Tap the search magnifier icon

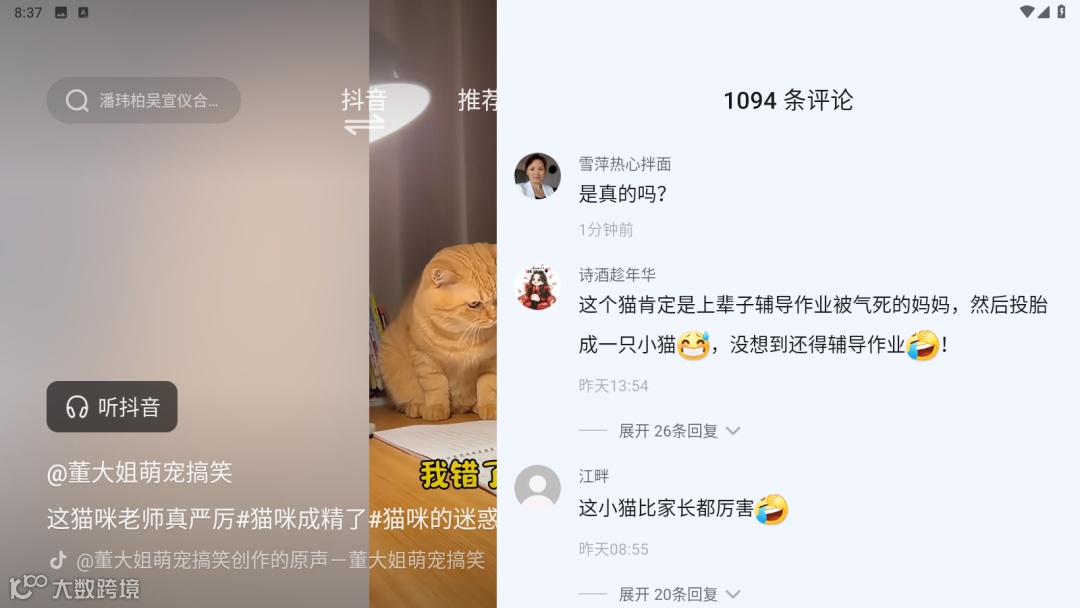point(77,101)
